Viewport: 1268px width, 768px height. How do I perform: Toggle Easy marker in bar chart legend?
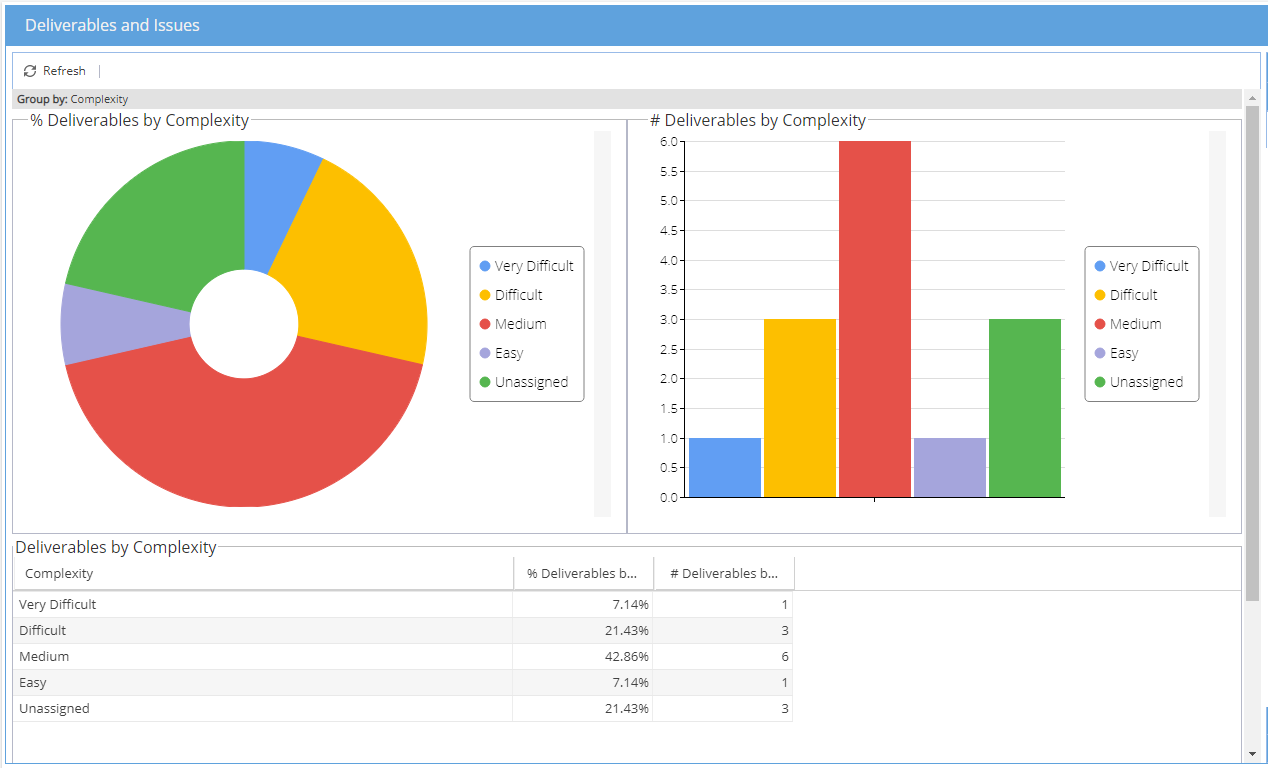(1100, 353)
